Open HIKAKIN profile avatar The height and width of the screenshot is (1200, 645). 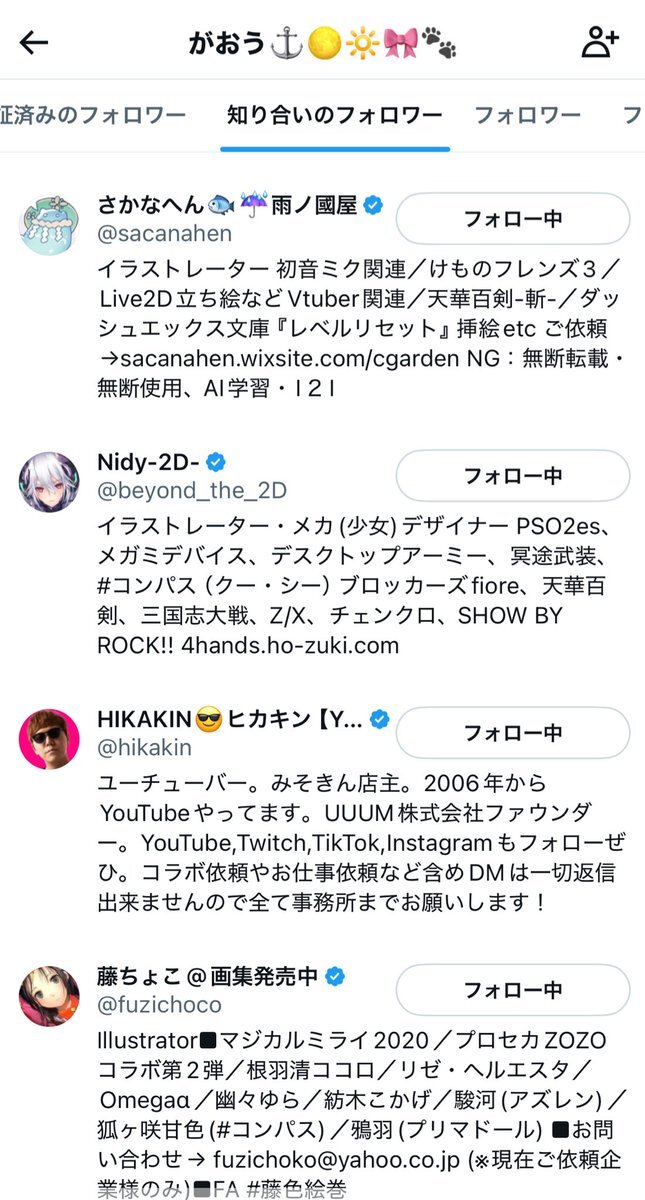[49, 739]
